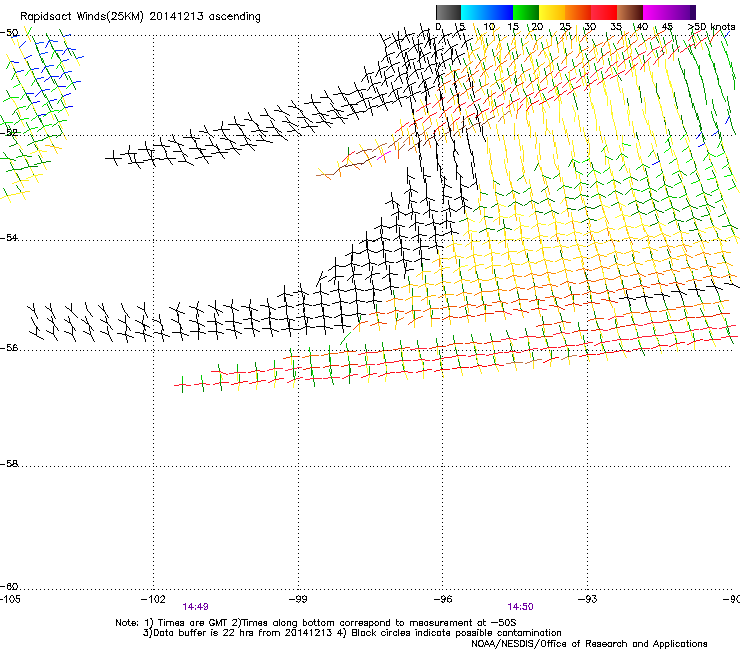Choose the orange 25-30 knots legend swatch
This screenshot has width=740, height=650.
pos(578,12)
